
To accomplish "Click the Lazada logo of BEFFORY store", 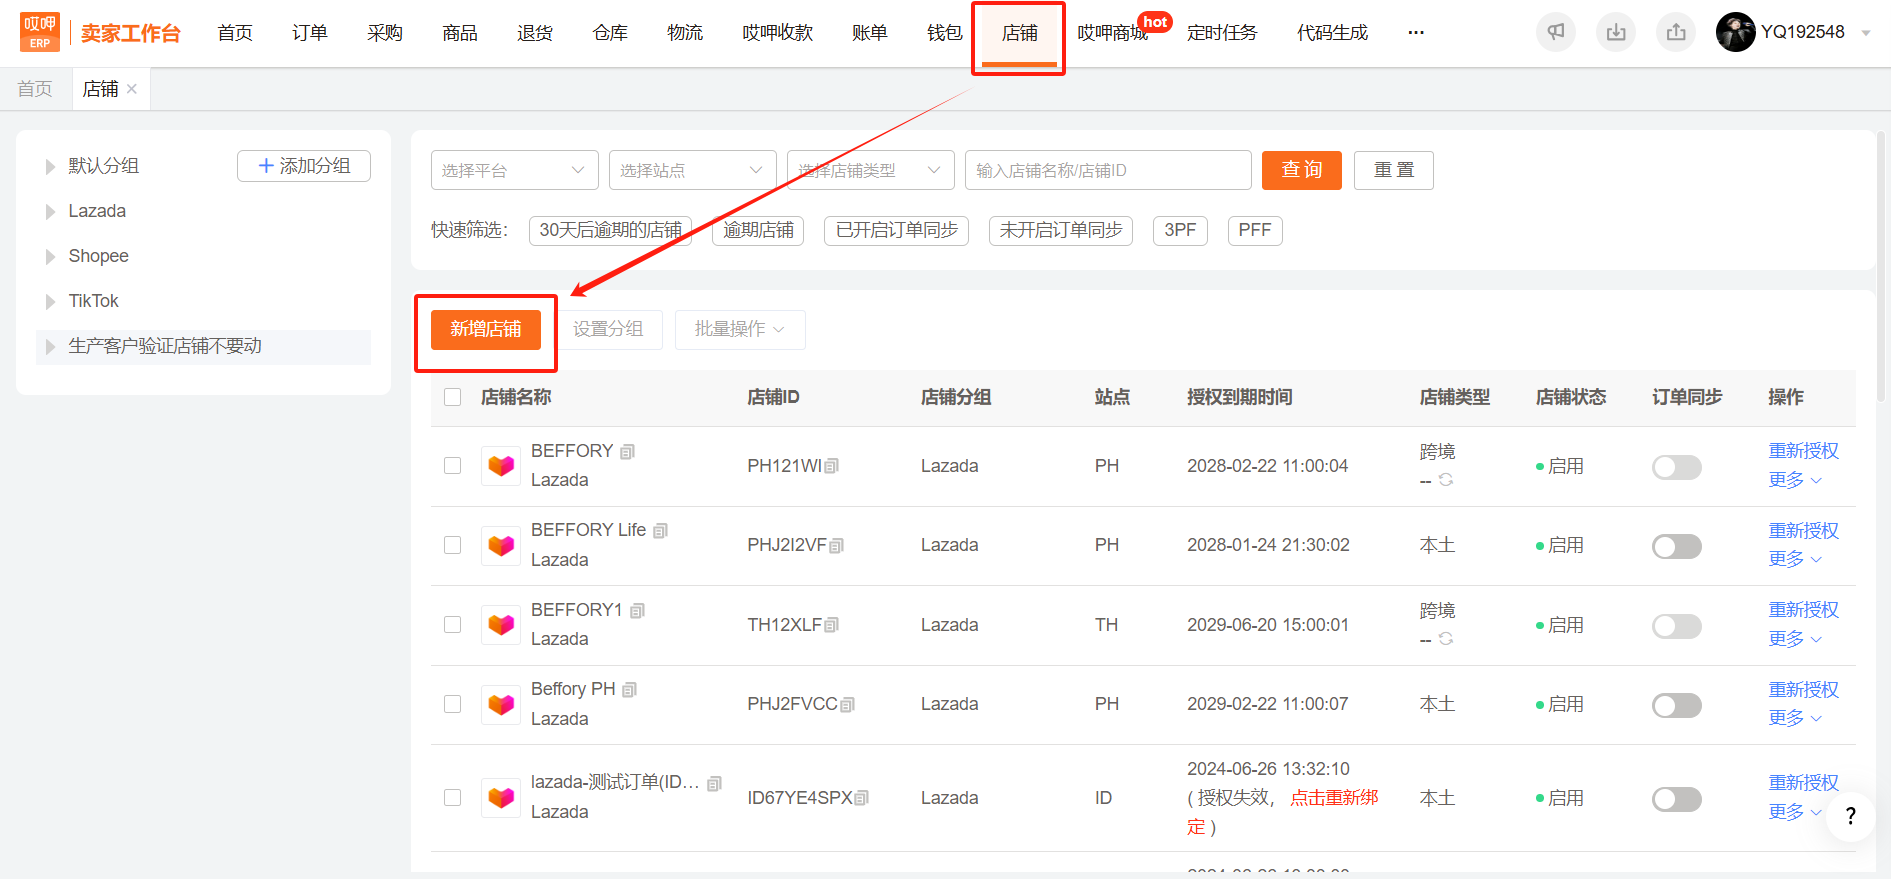I will pyautogui.click(x=501, y=466).
